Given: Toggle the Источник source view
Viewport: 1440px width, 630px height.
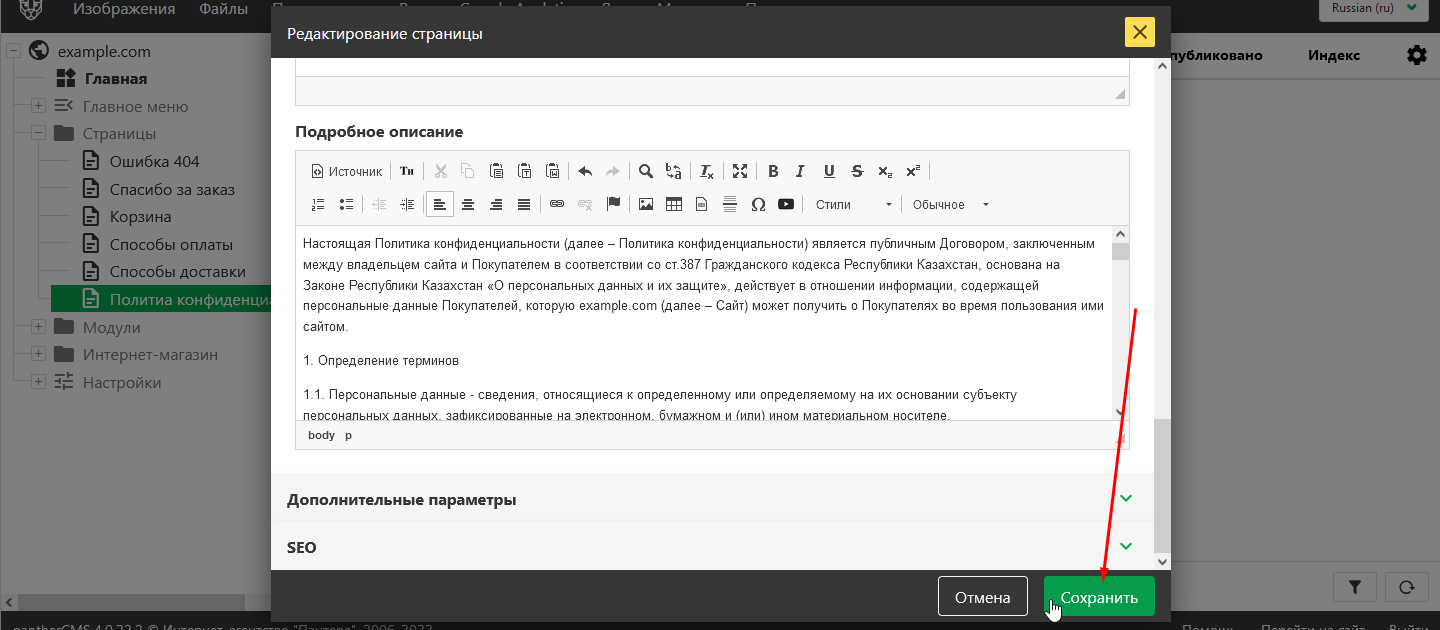Looking at the screenshot, I should pyautogui.click(x=346, y=171).
